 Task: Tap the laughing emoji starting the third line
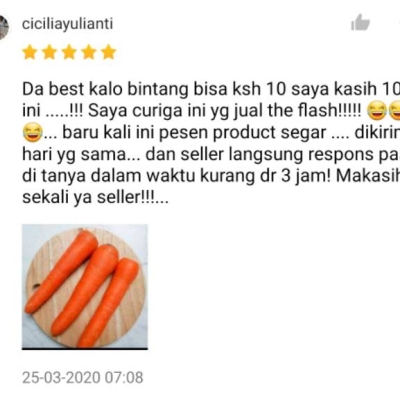(x=33, y=132)
